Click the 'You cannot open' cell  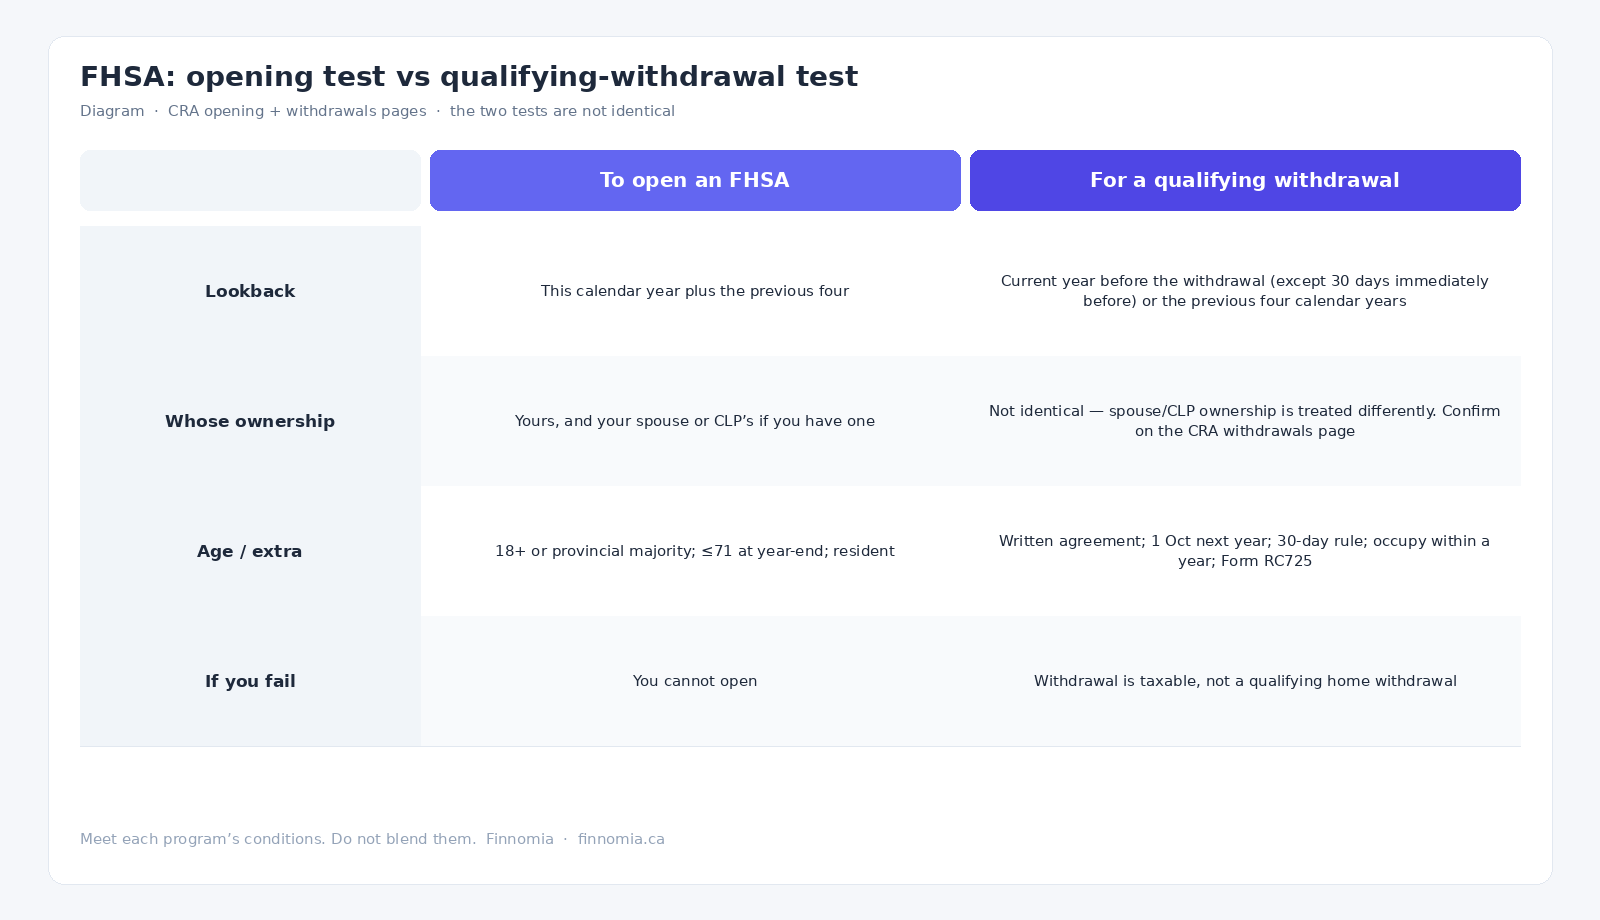[695, 681]
